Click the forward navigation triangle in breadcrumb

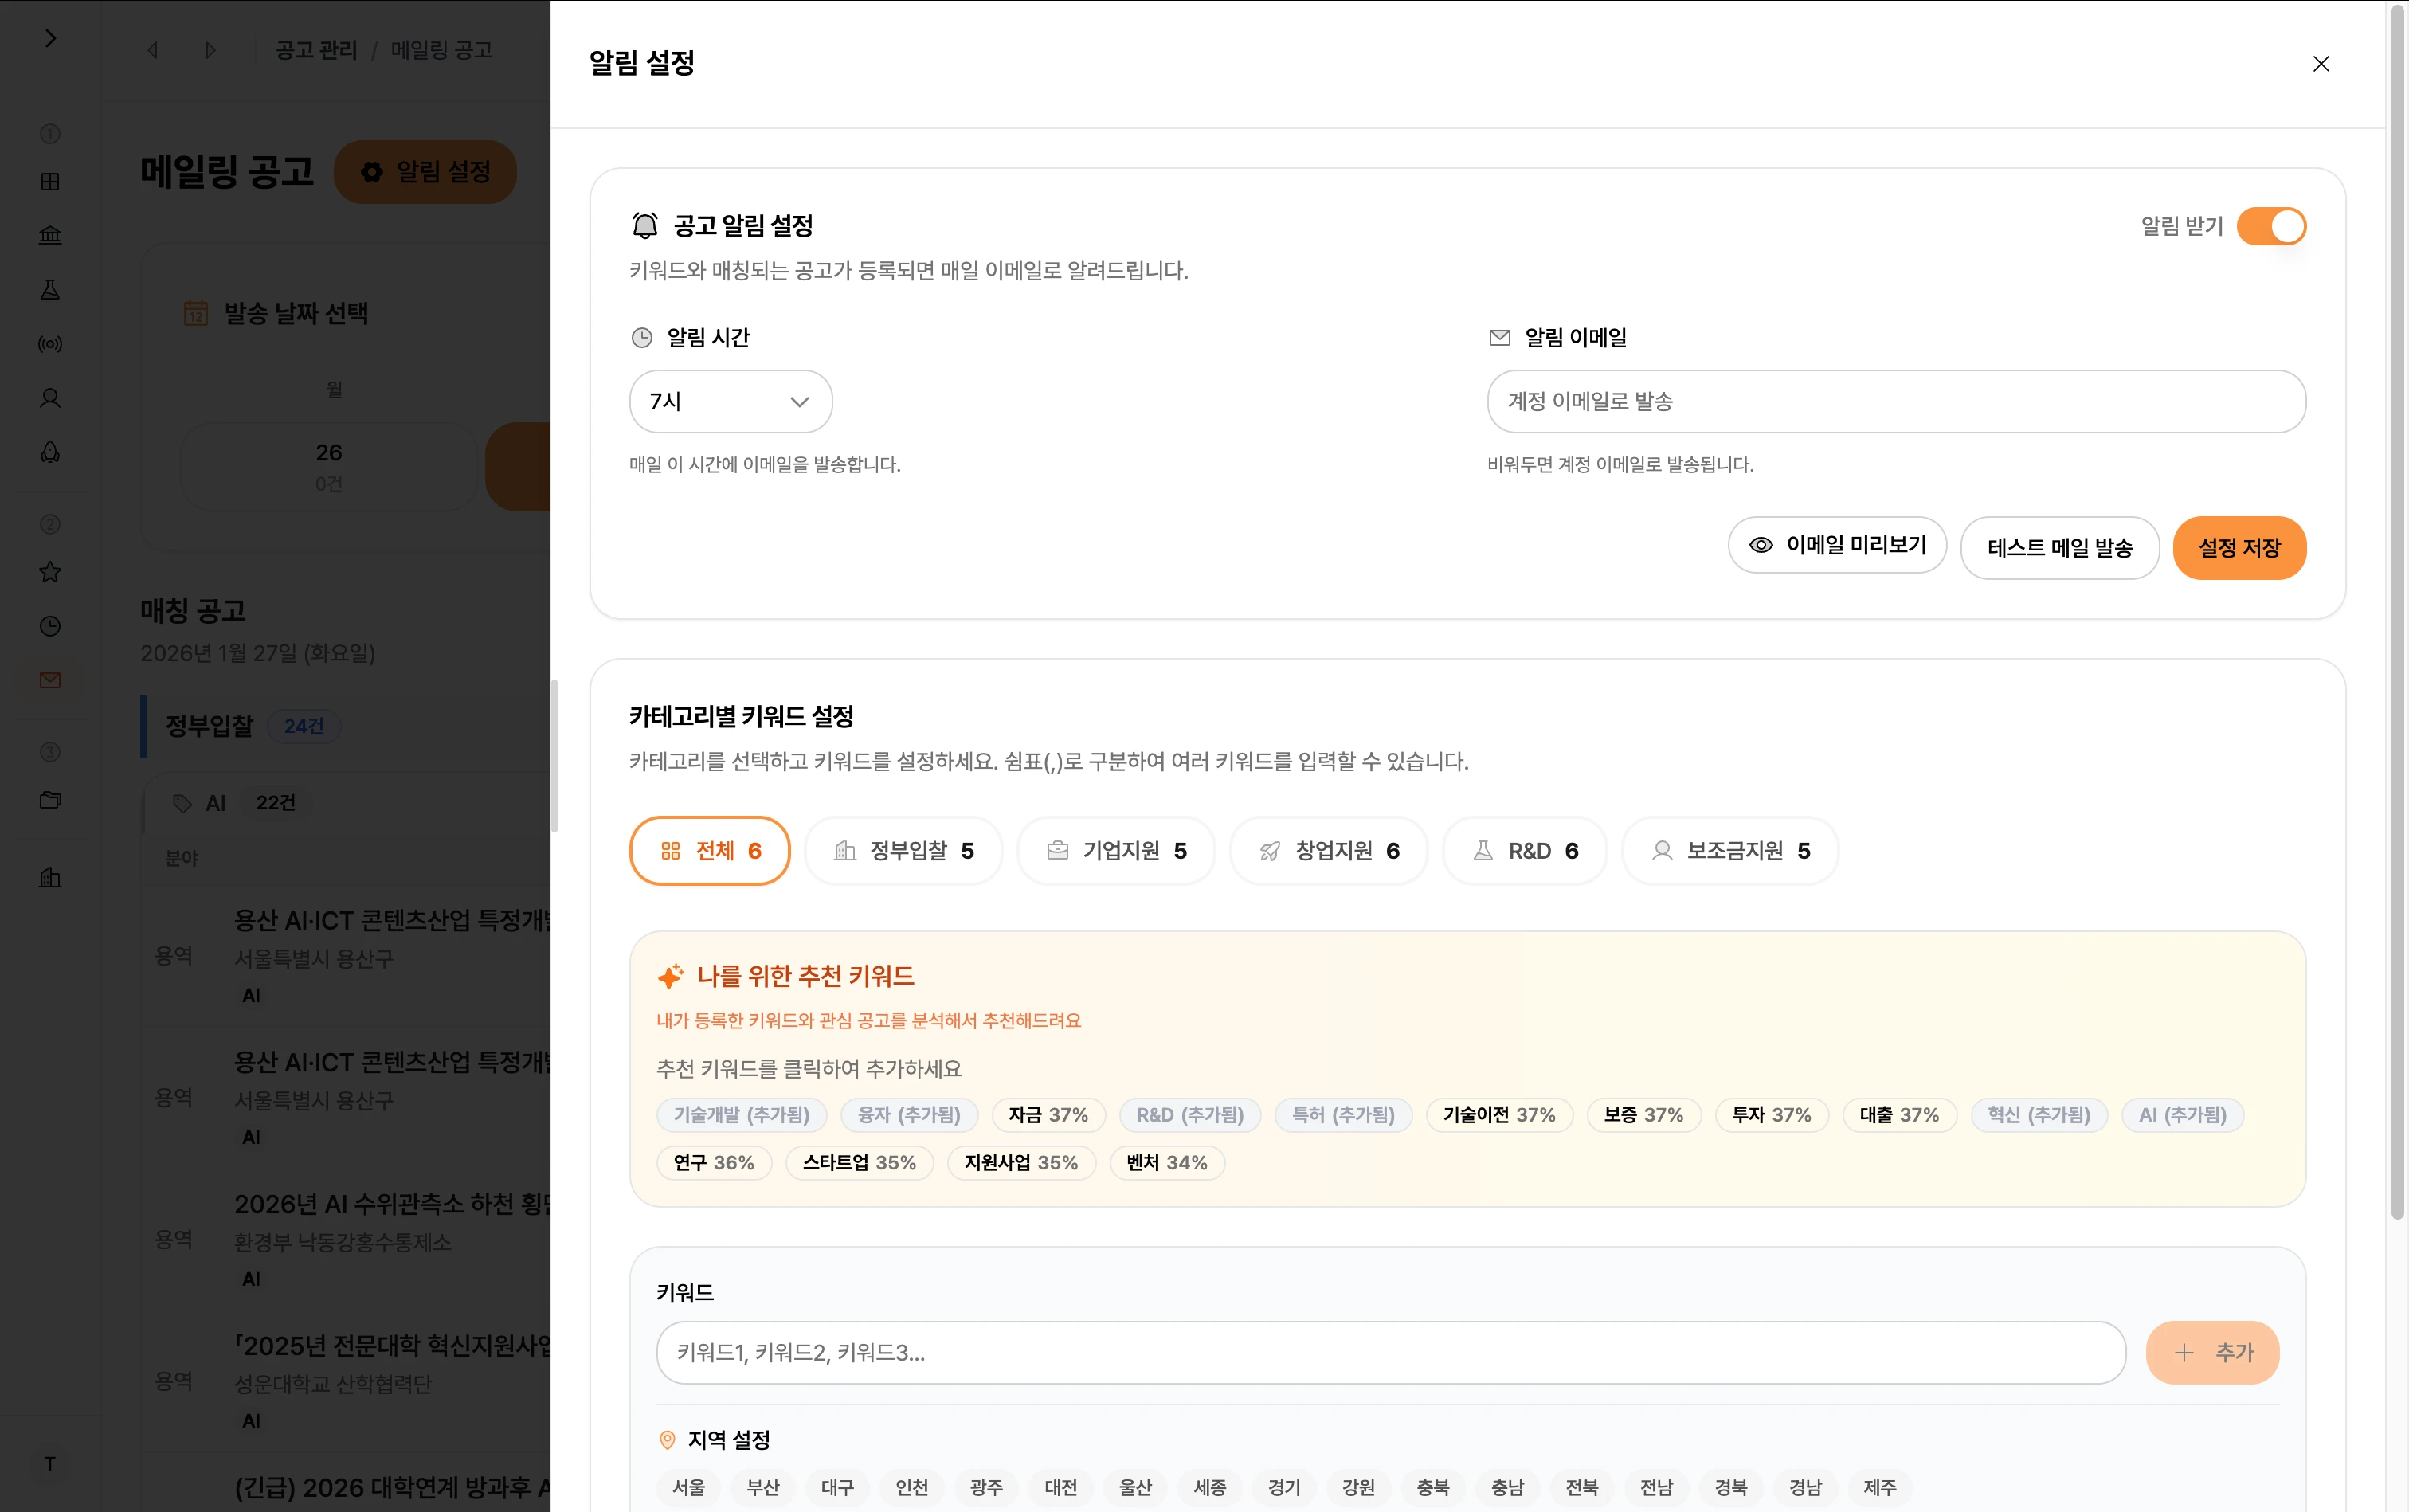(x=210, y=50)
